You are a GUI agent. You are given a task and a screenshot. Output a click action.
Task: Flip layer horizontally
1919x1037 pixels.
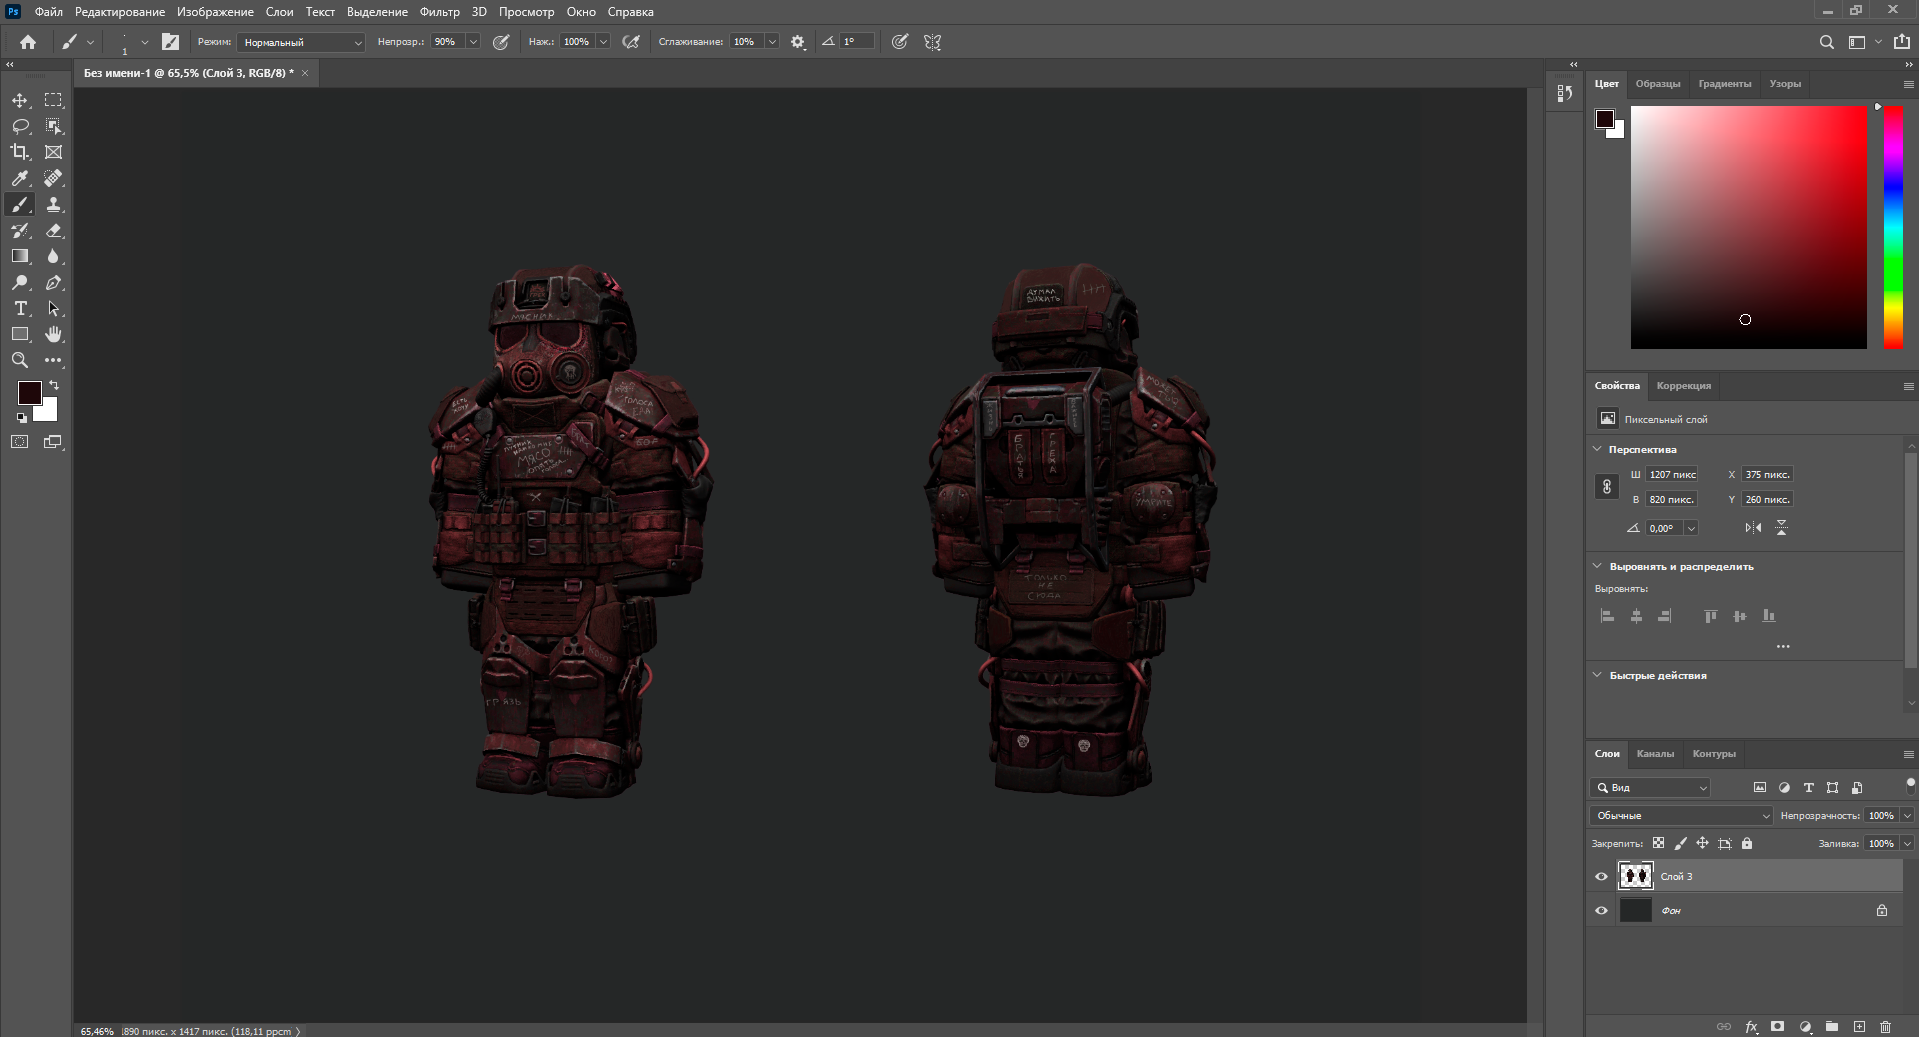pos(1753,528)
